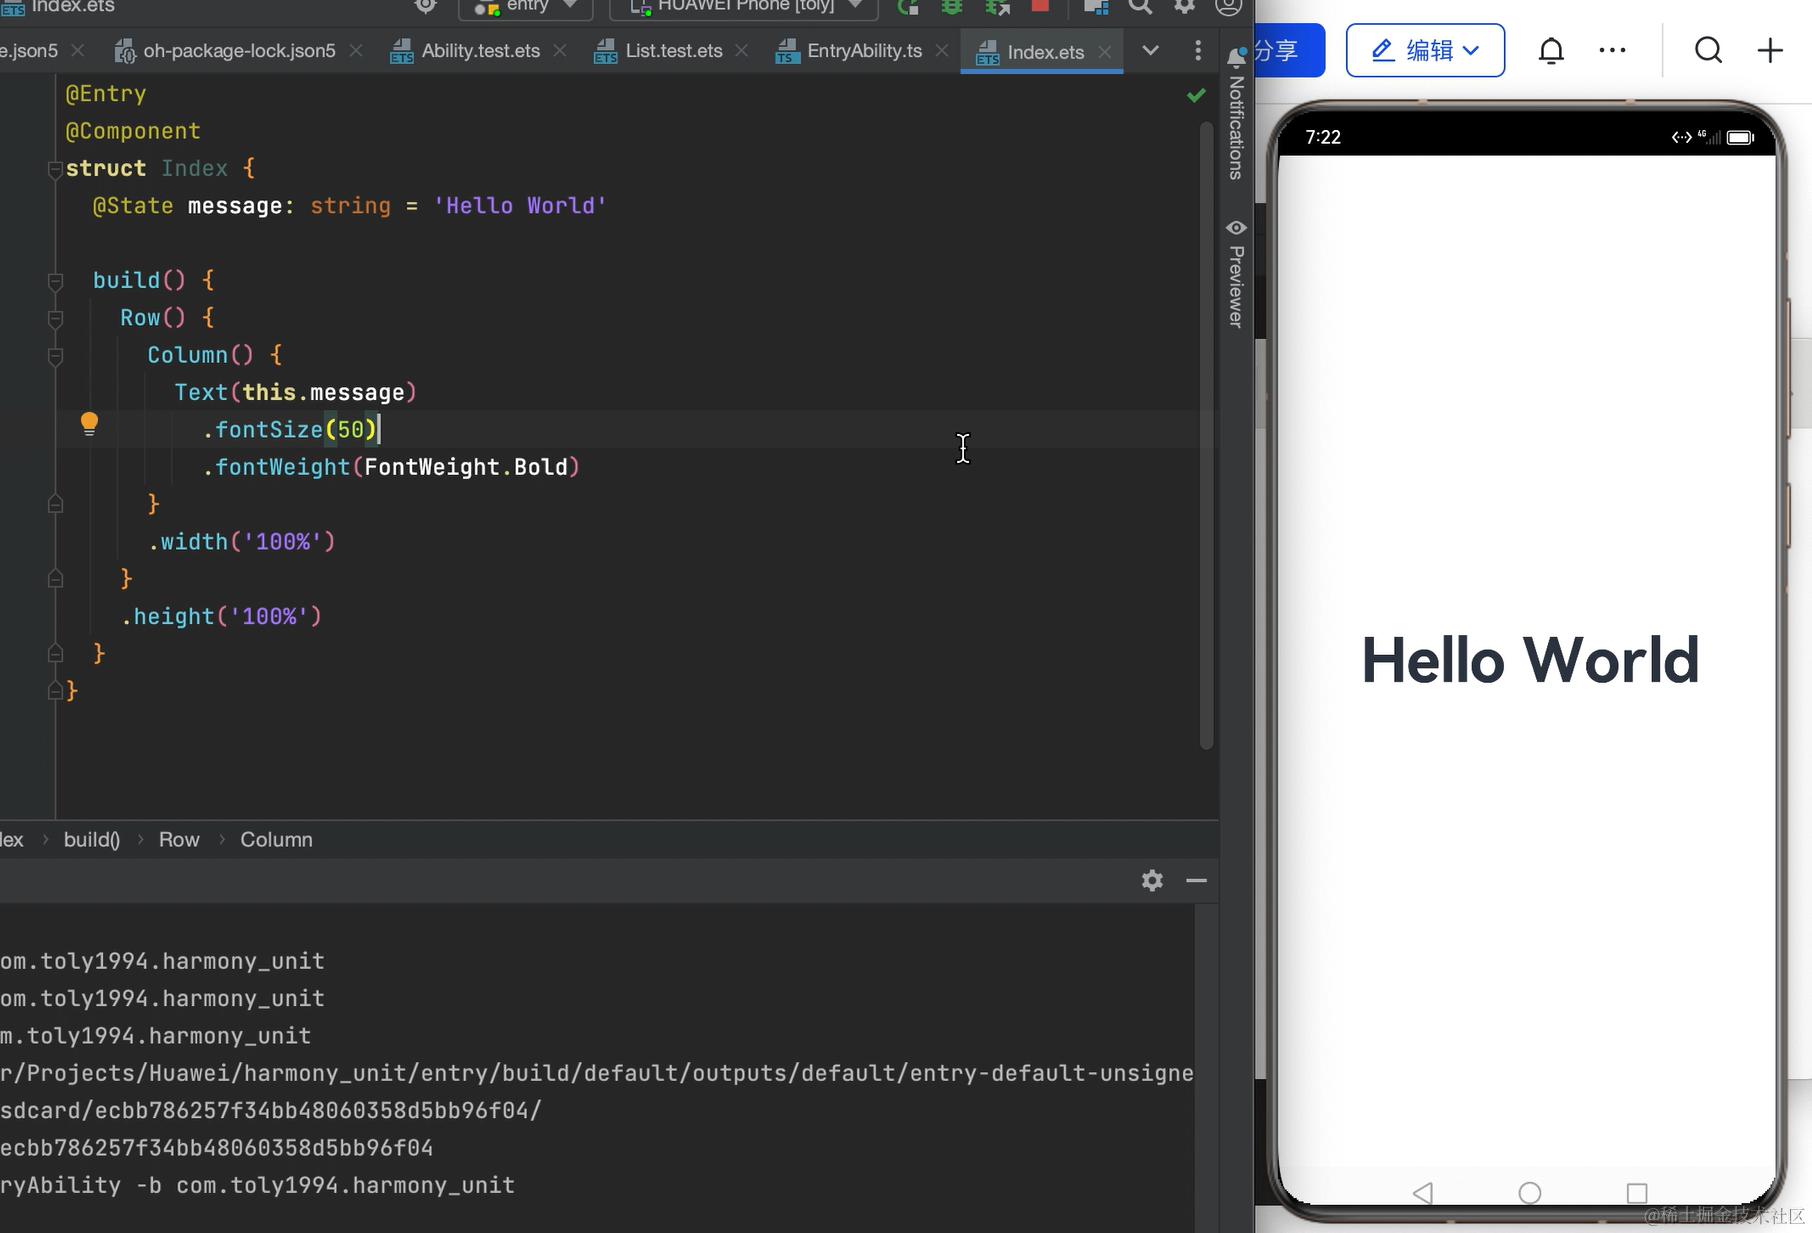Click the build() breadcrumb
Image resolution: width=1812 pixels, height=1233 pixels.
point(92,840)
